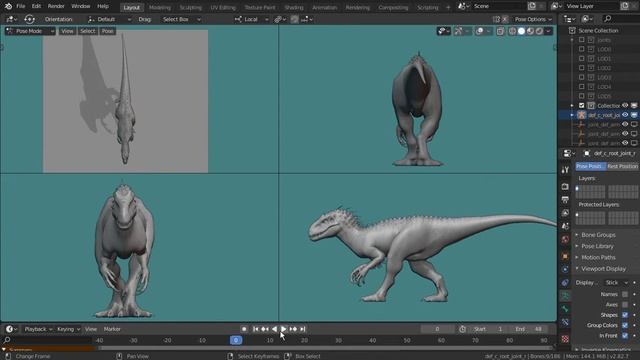Open the File menu
Image resolution: width=640 pixels, height=360 pixels.
point(20,6)
